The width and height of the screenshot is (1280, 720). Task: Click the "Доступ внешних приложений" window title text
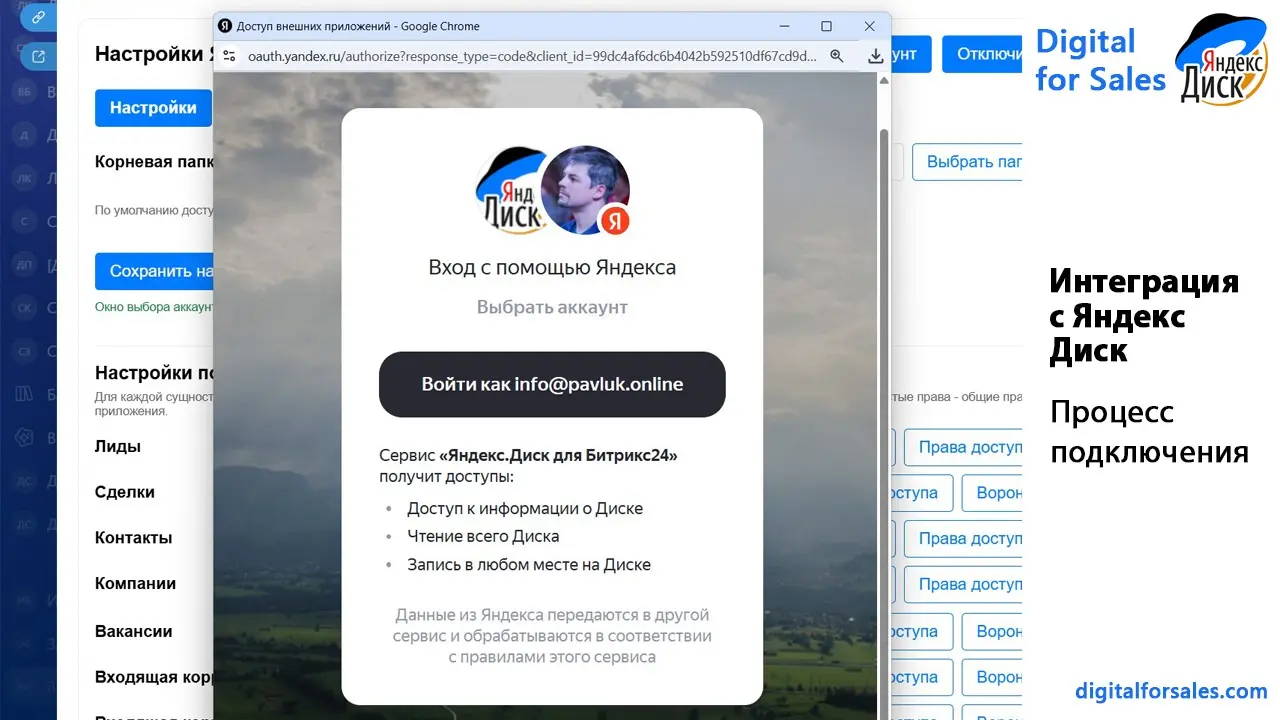click(311, 26)
